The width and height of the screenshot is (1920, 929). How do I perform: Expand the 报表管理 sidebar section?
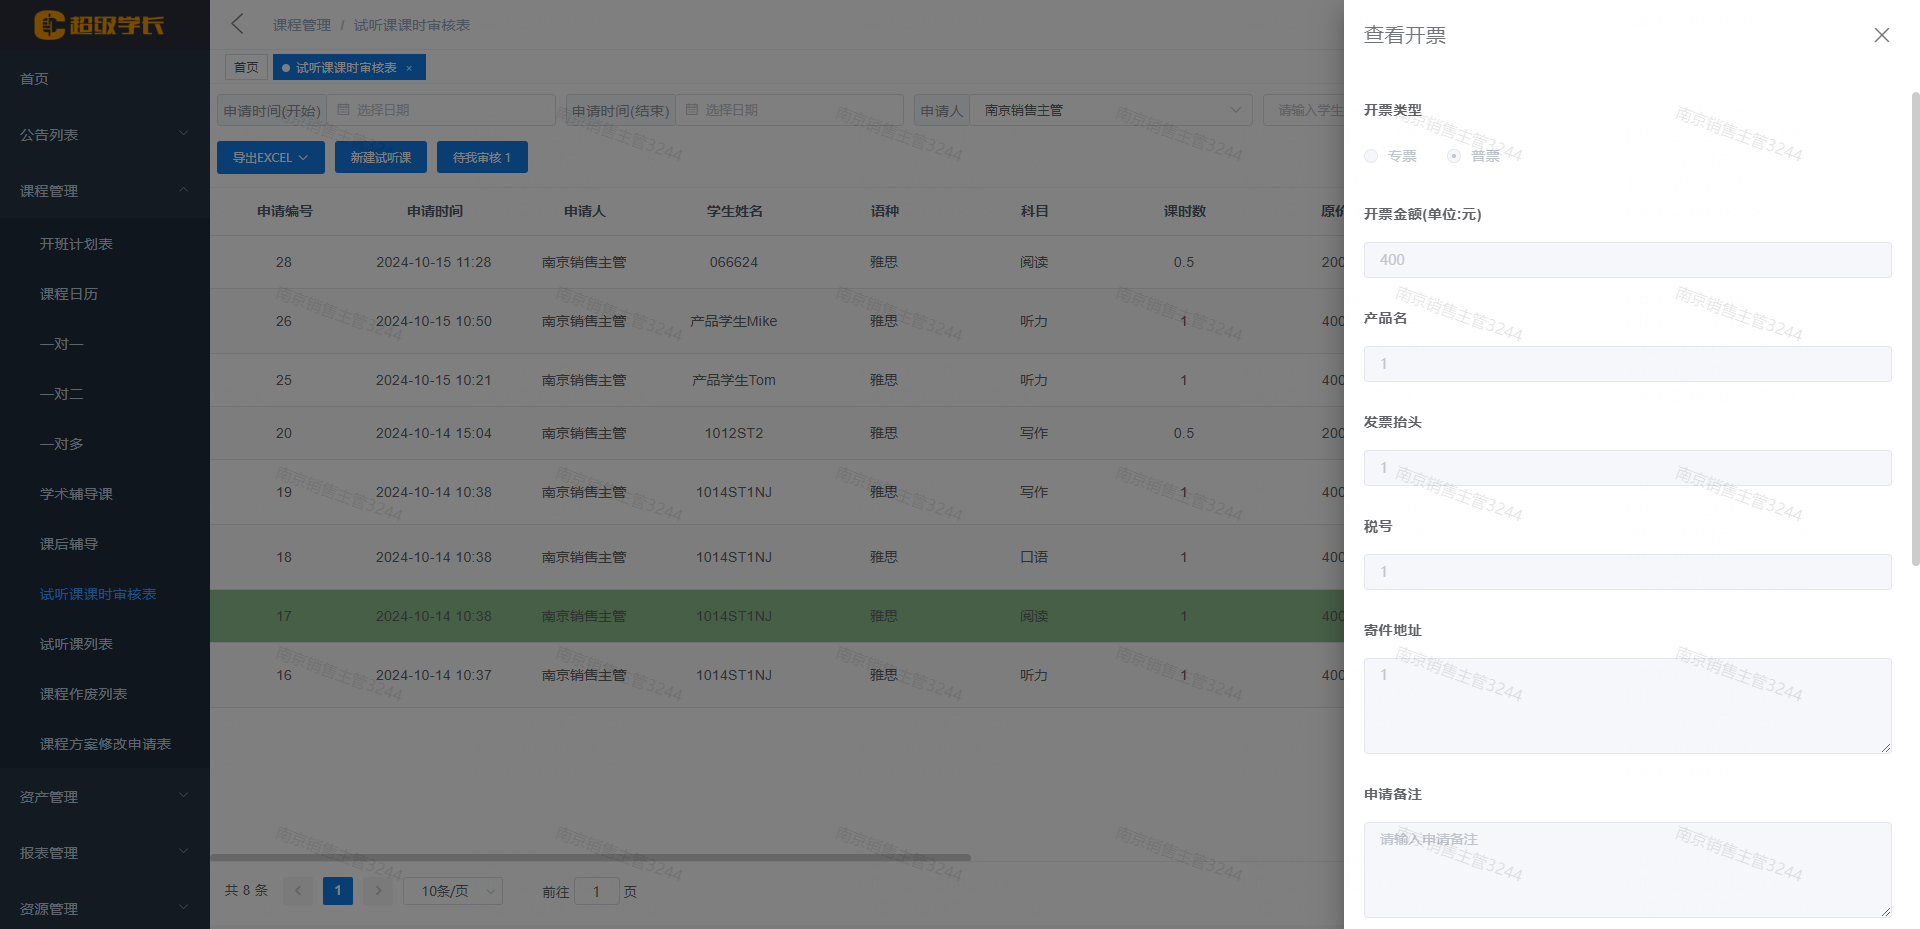(105, 852)
